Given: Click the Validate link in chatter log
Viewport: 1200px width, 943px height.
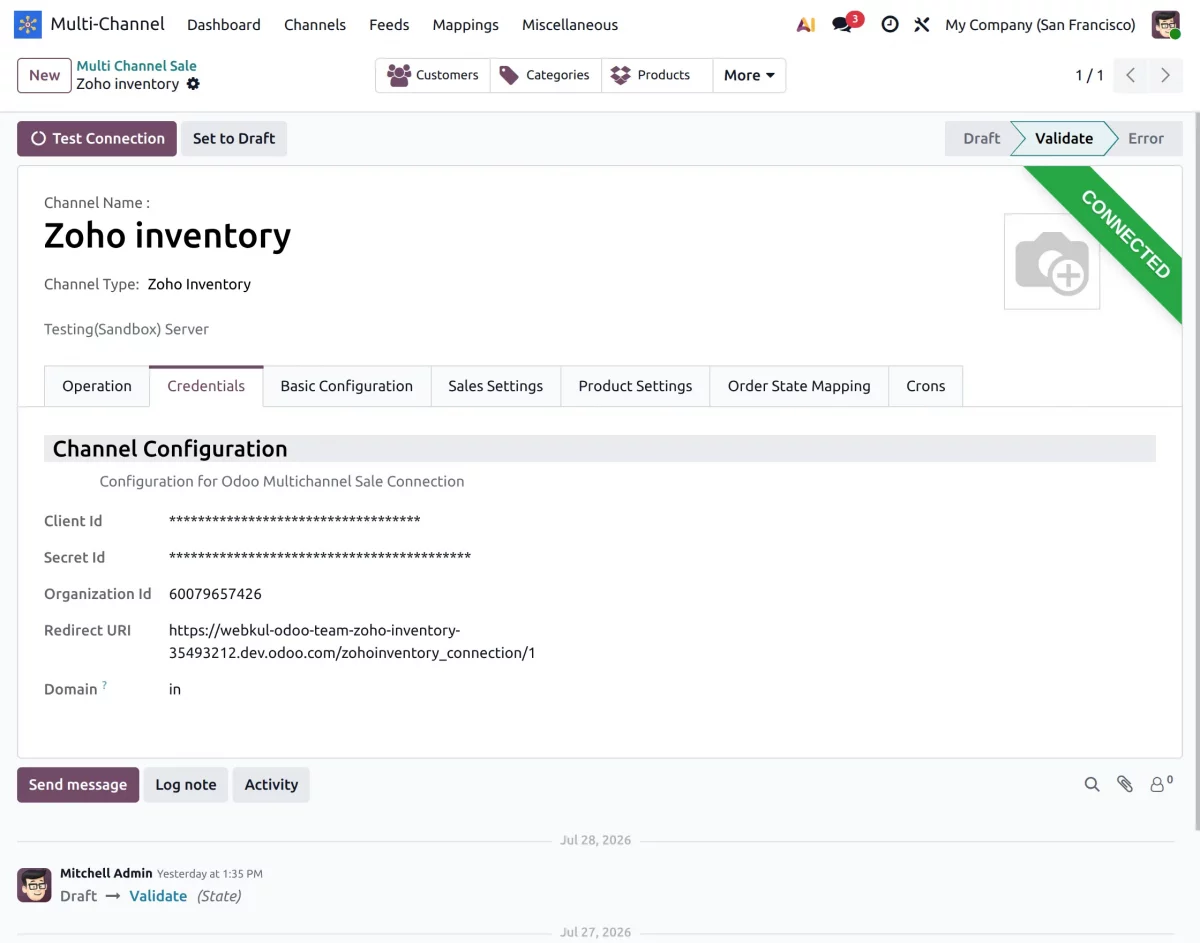Looking at the screenshot, I should point(158,896).
